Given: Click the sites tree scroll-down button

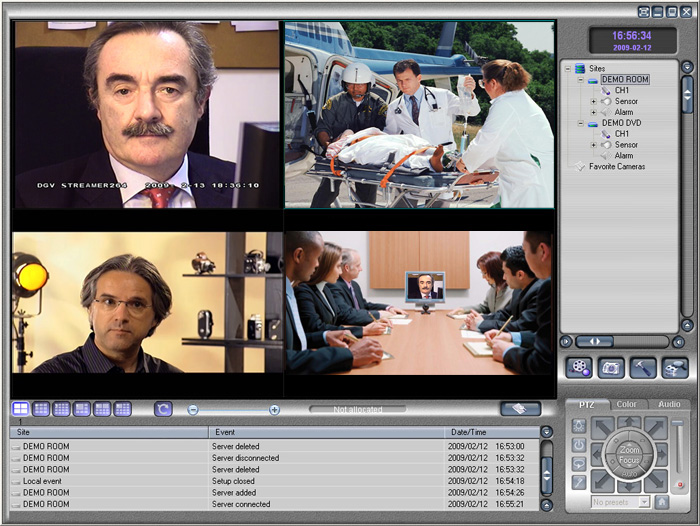Looking at the screenshot, I should (x=687, y=325).
